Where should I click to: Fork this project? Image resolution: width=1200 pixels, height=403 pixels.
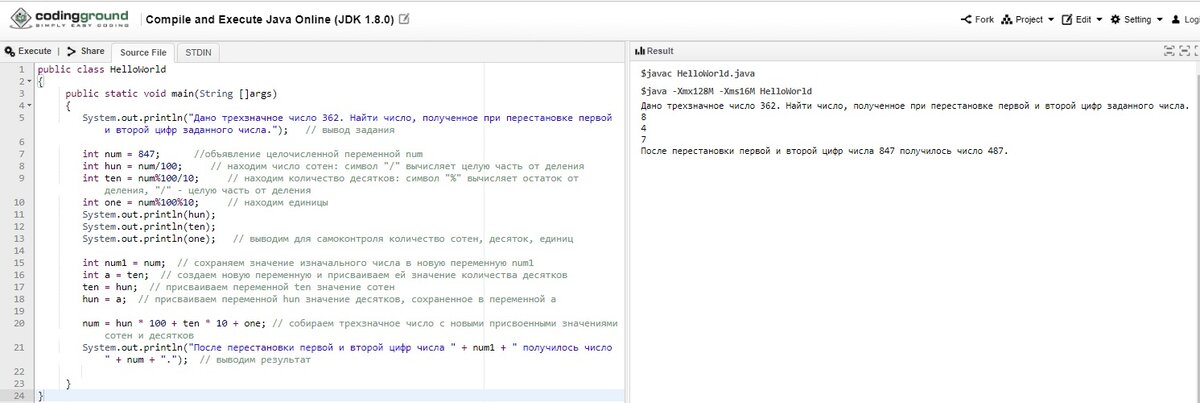coord(978,19)
